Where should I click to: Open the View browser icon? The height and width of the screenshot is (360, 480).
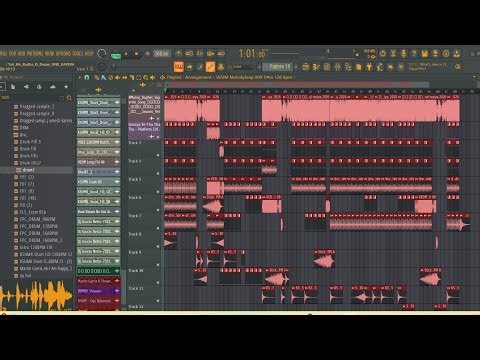(x=348, y=67)
